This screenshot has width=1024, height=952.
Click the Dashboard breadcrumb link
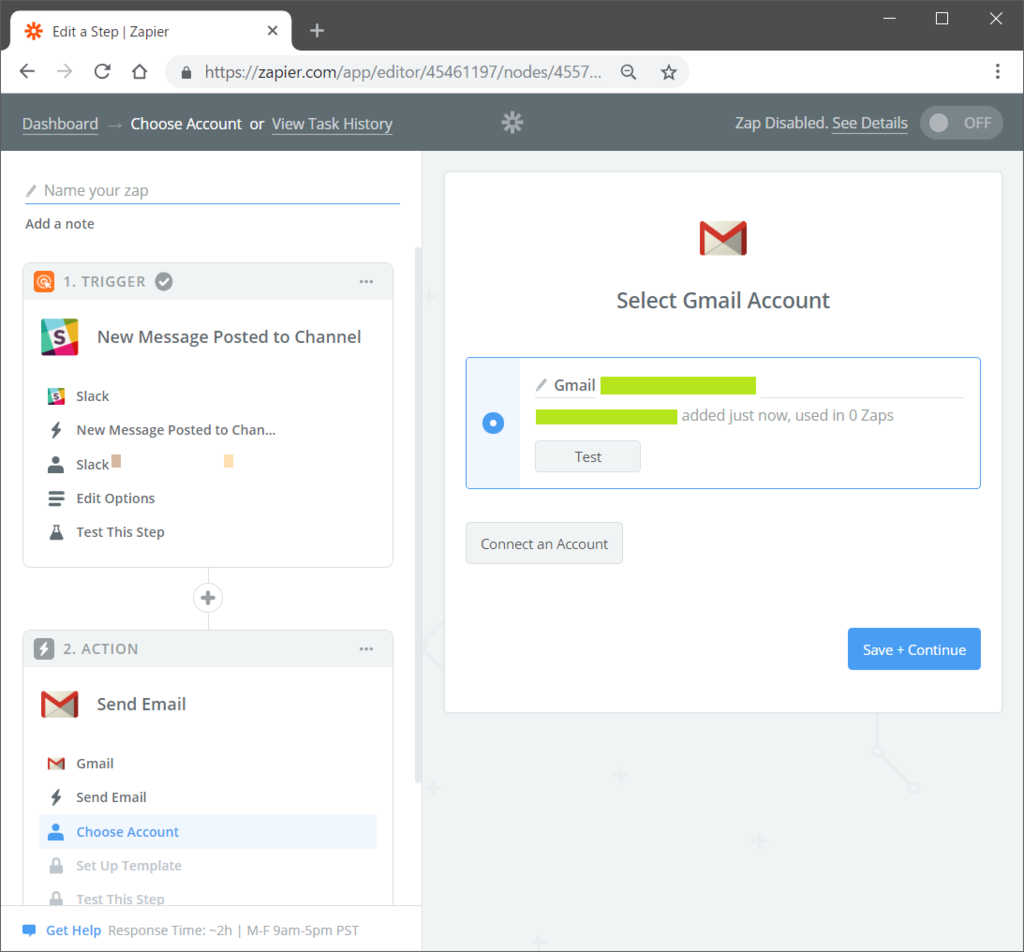click(60, 124)
